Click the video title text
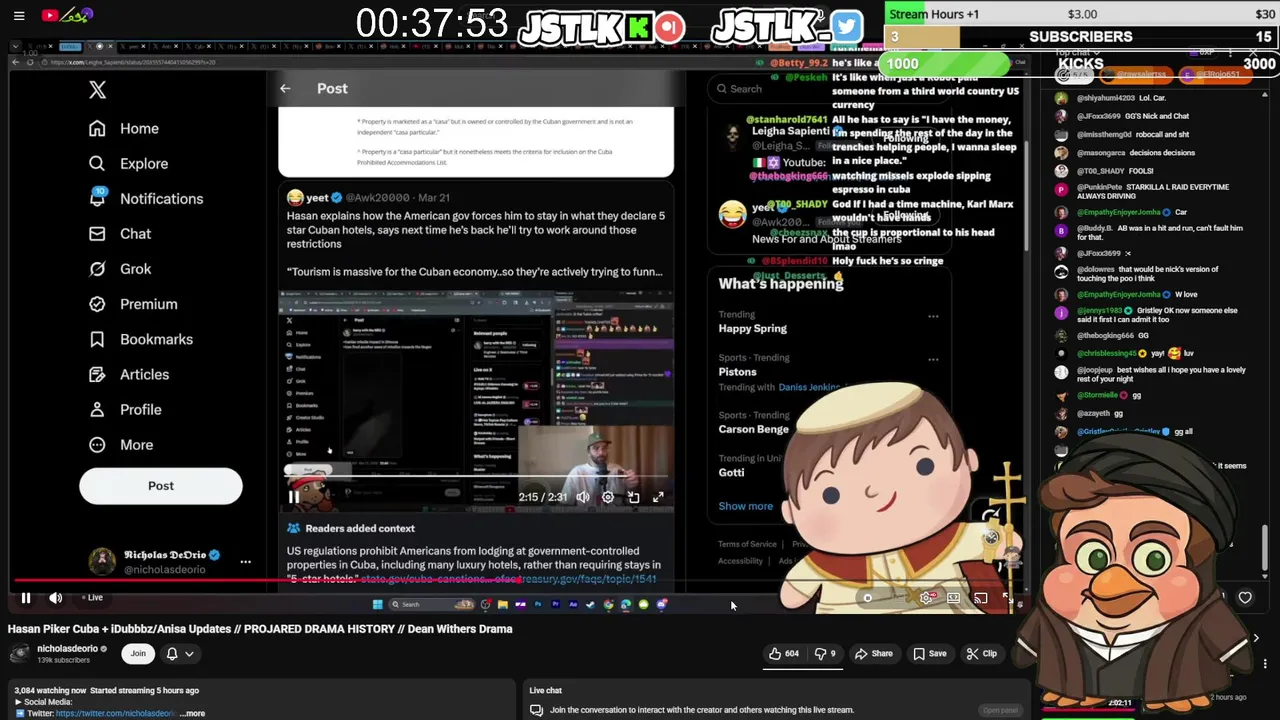 (260, 629)
